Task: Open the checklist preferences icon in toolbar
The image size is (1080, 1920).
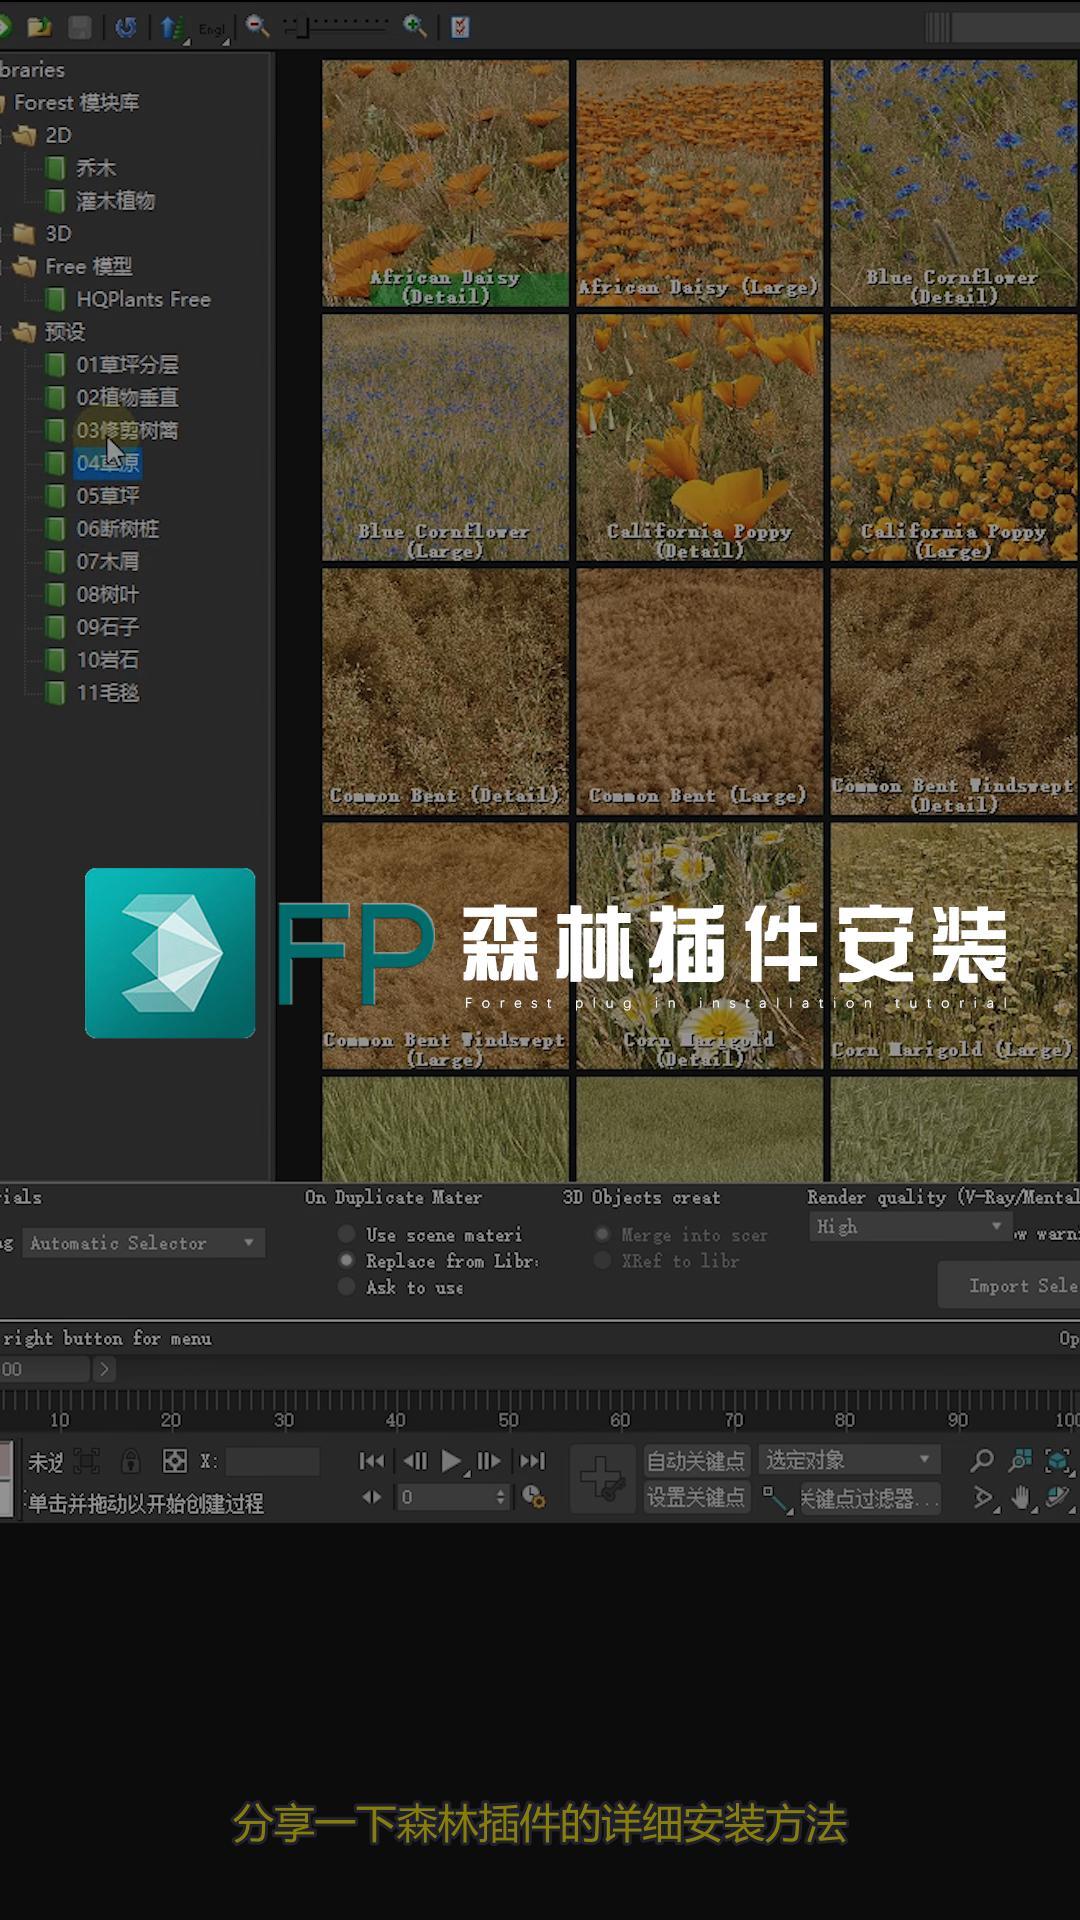Action: pos(460,27)
